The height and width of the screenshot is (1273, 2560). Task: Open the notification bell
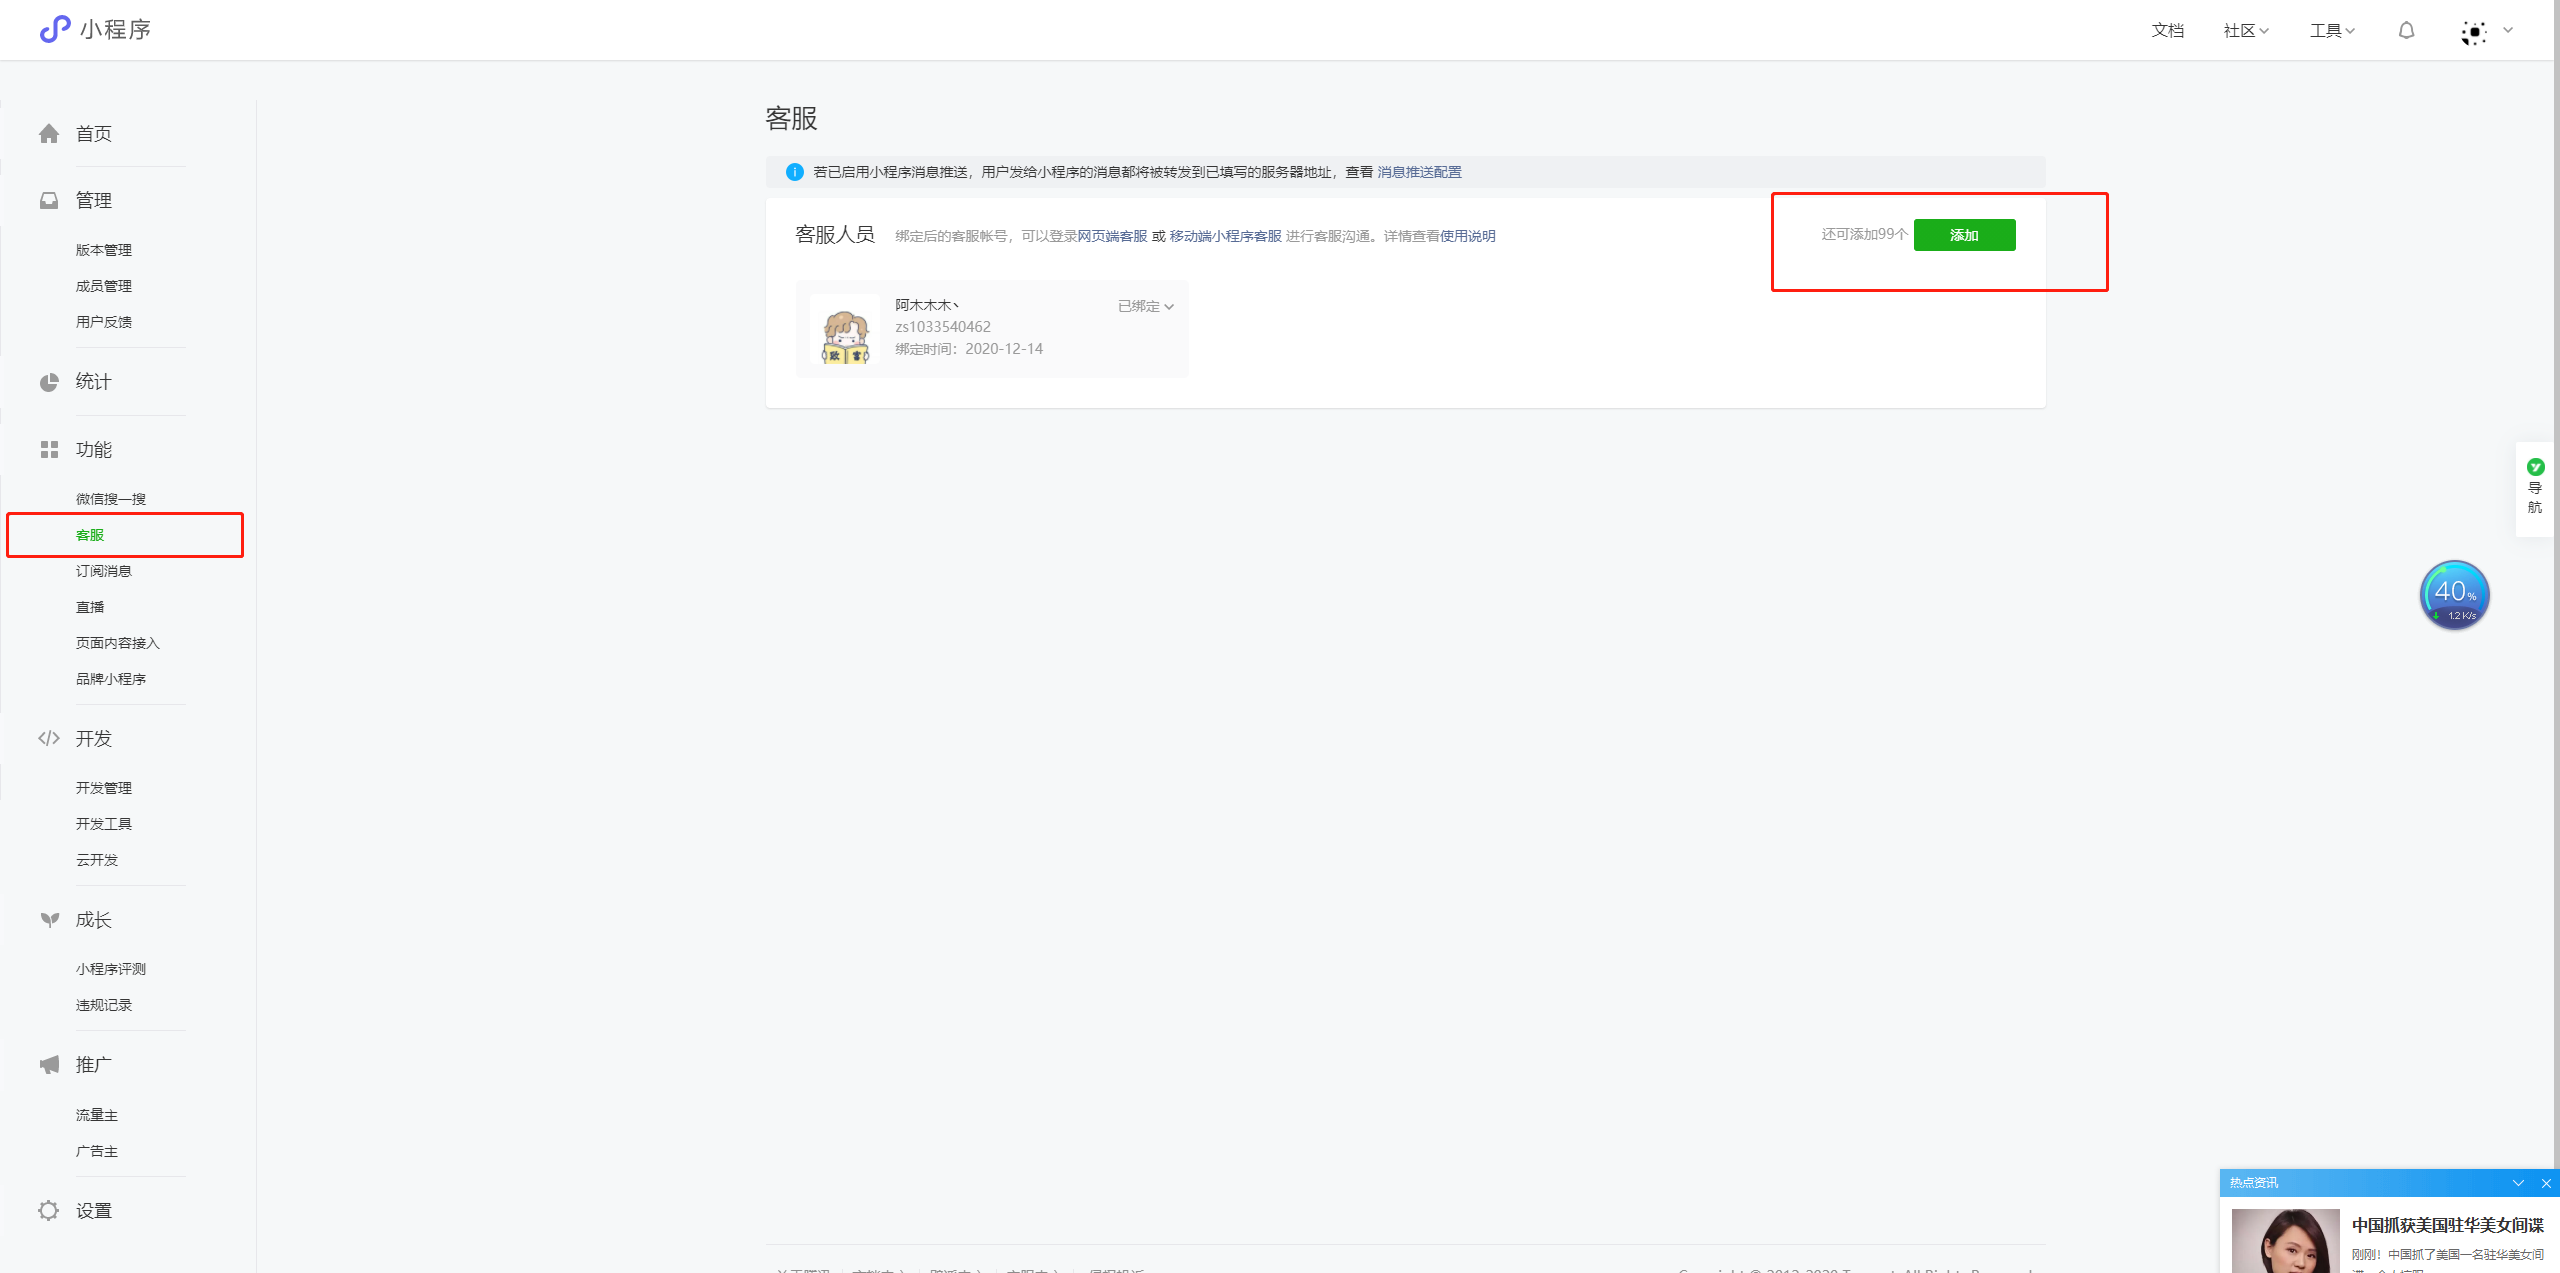tap(2406, 31)
